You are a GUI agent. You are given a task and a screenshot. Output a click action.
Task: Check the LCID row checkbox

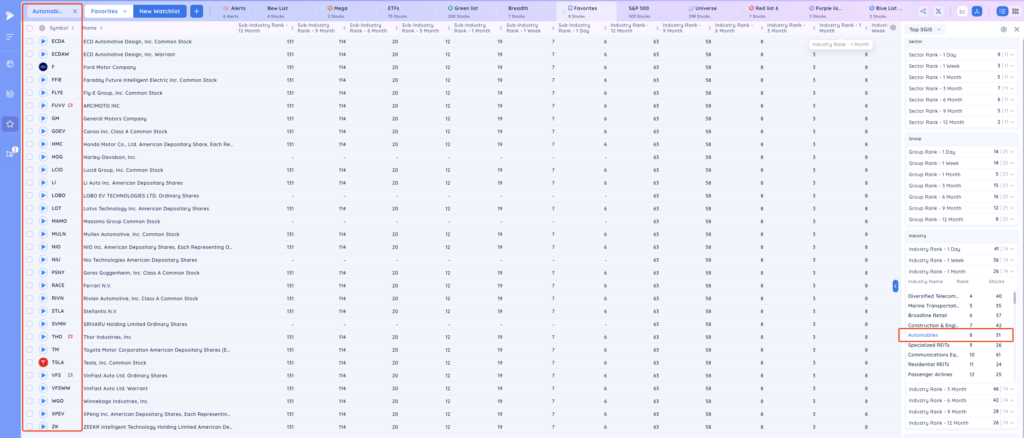29,170
